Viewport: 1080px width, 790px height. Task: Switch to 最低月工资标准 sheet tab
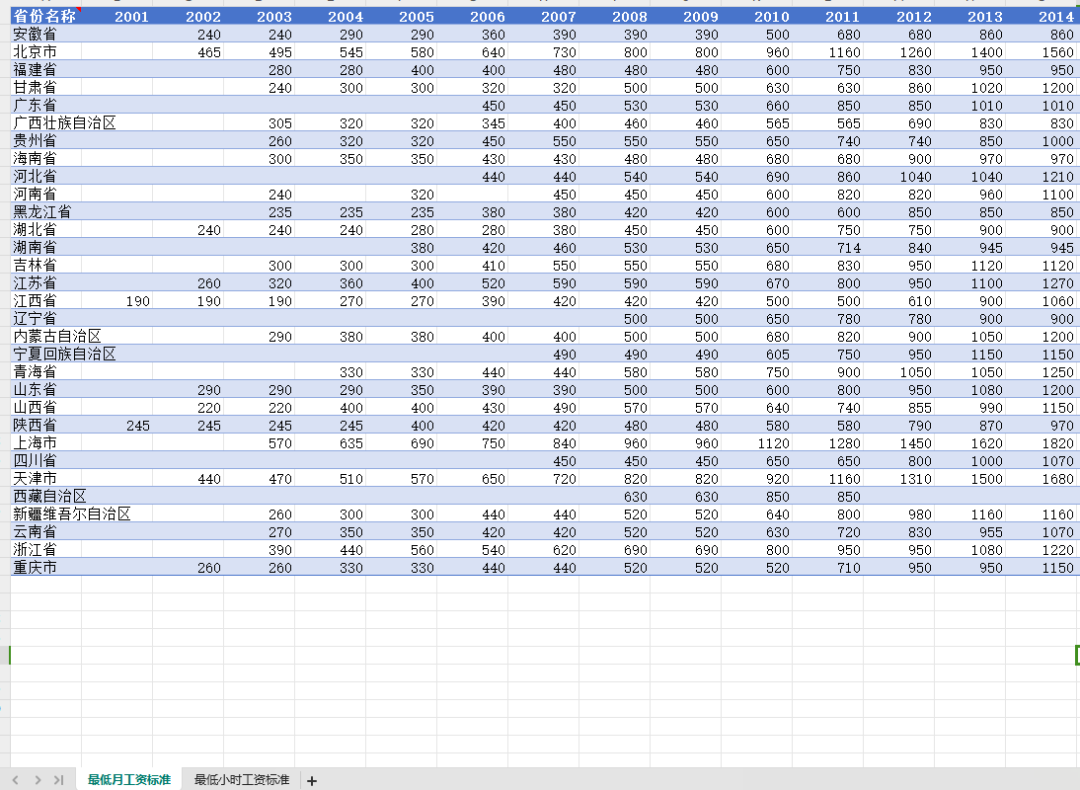click(129, 780)
